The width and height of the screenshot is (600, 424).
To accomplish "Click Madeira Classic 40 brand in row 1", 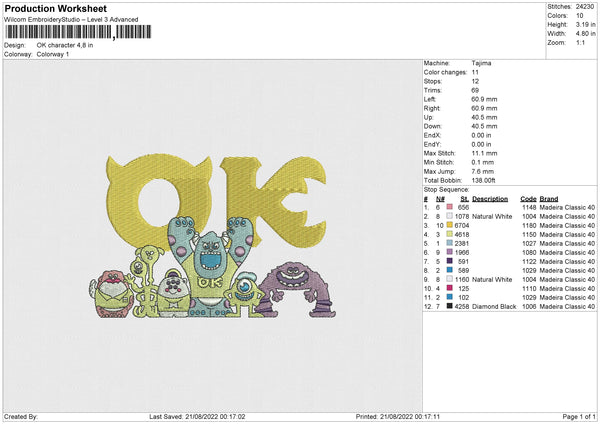I will point(567,207).
